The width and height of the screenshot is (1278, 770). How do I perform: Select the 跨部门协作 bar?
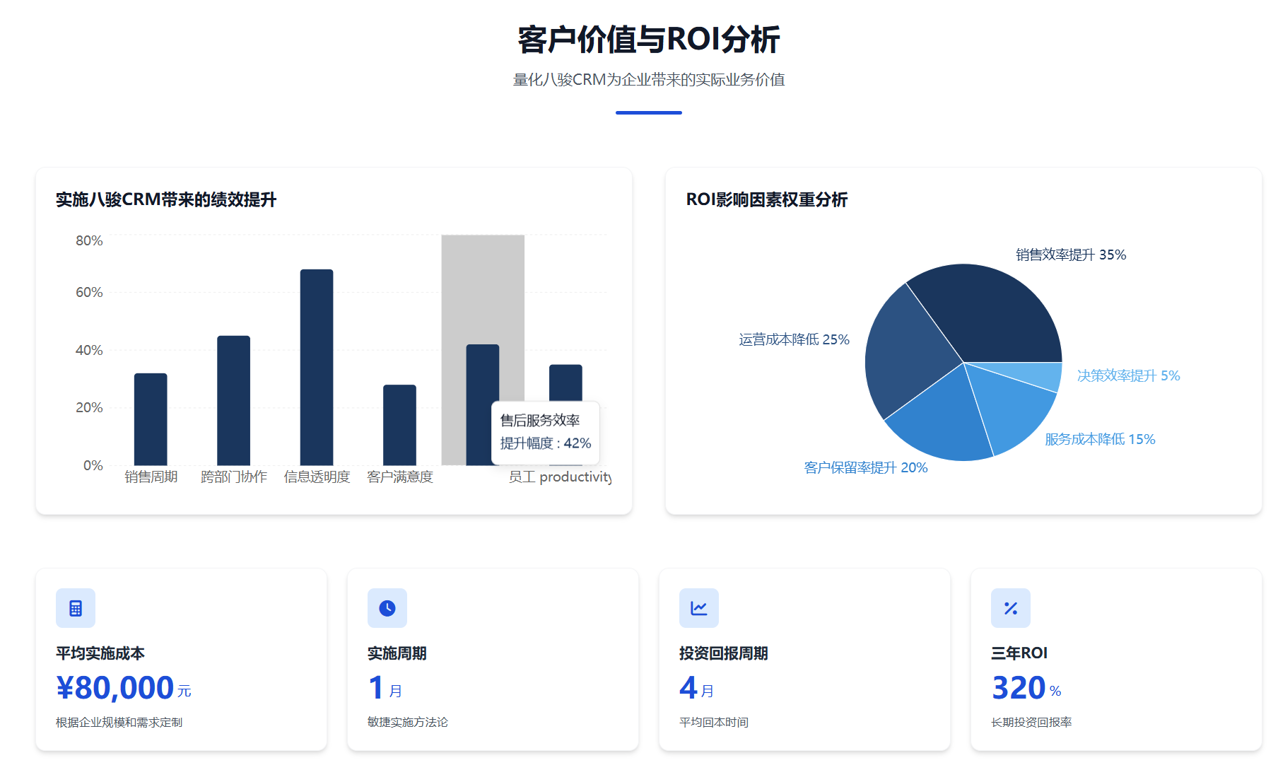(x=234, y=400)
